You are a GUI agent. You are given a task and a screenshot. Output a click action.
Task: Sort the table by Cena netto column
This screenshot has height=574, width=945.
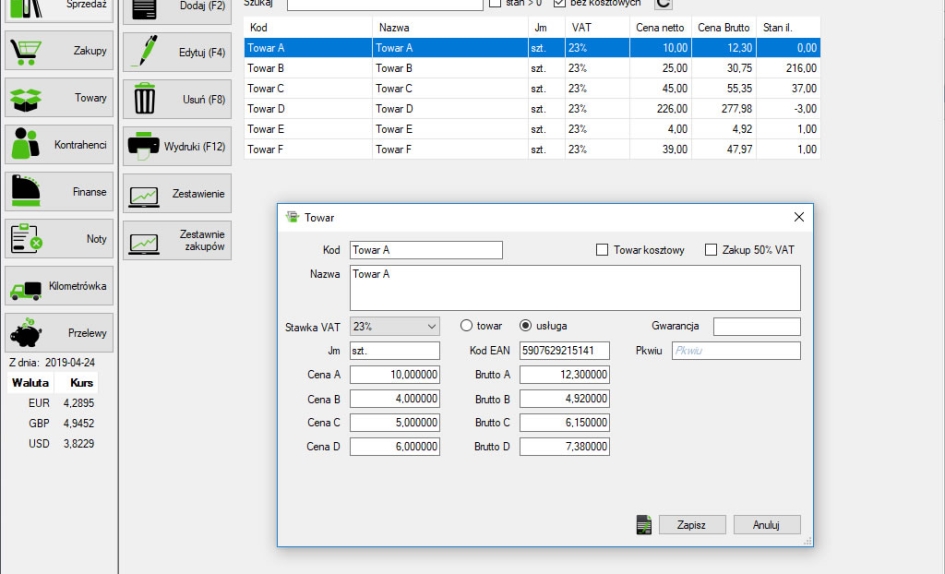pos(660,28)
